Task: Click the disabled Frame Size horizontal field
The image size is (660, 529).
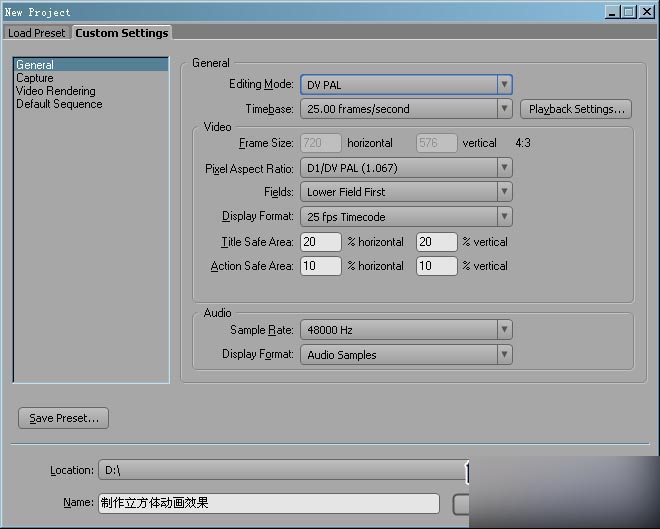Action: point(321,143)
